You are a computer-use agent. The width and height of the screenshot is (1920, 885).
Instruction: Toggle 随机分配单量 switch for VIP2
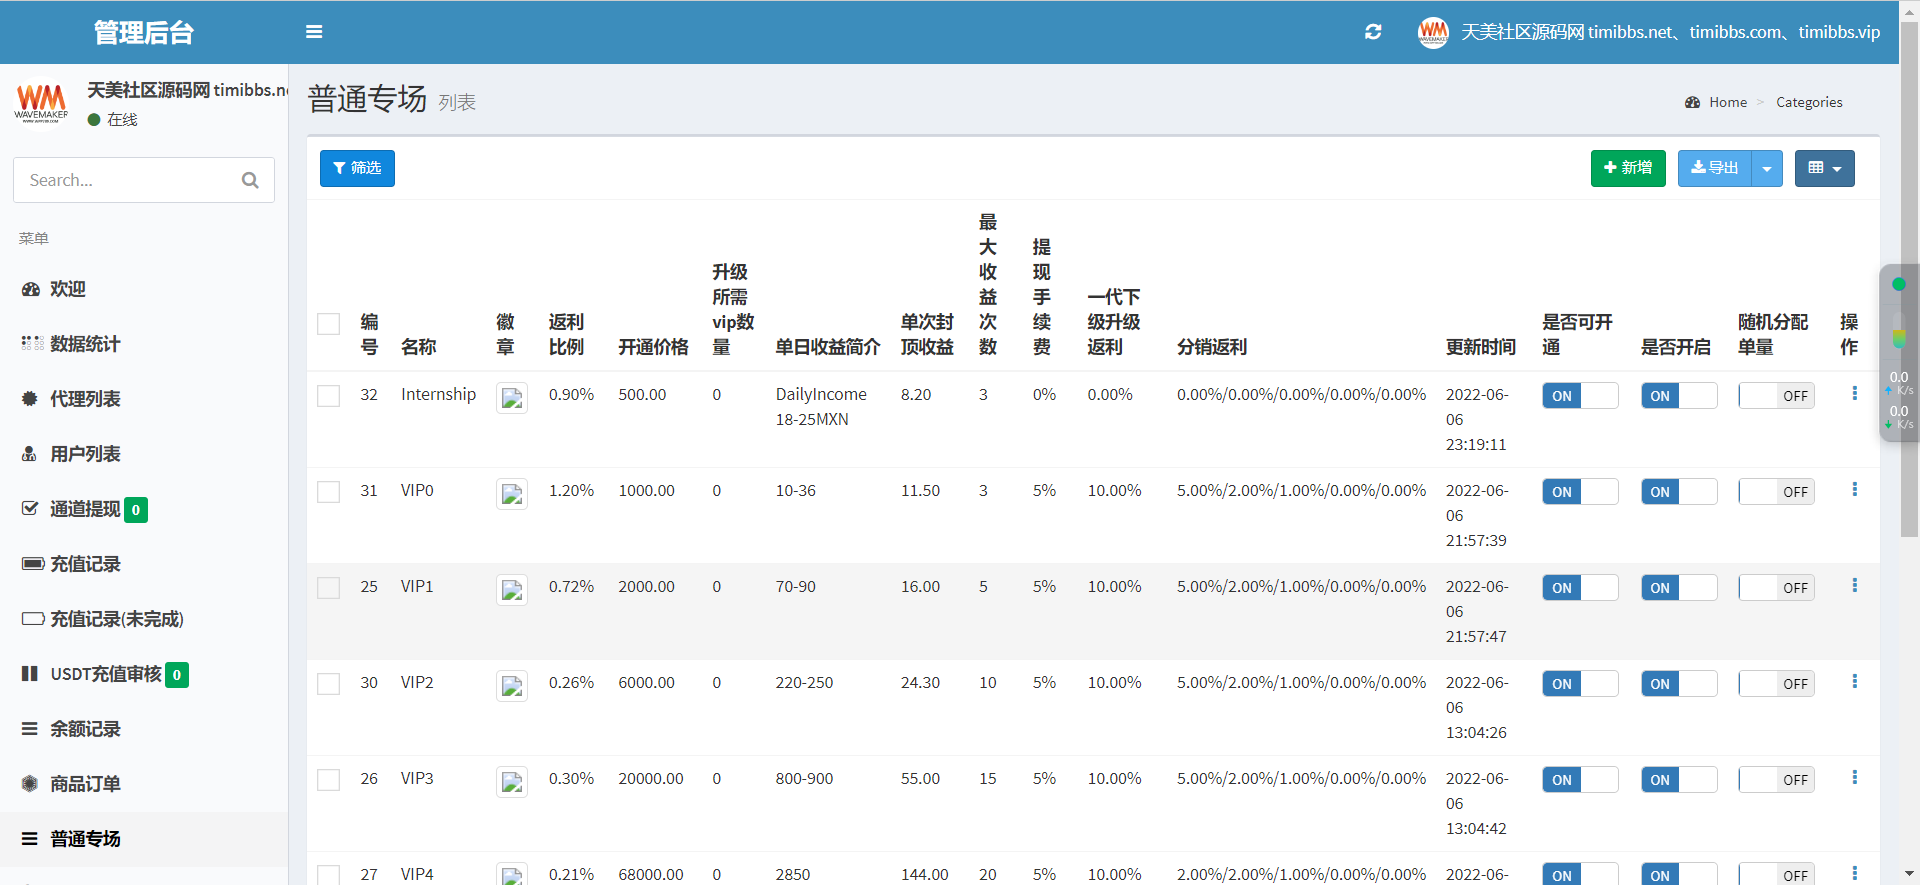tap(1776, 684)
